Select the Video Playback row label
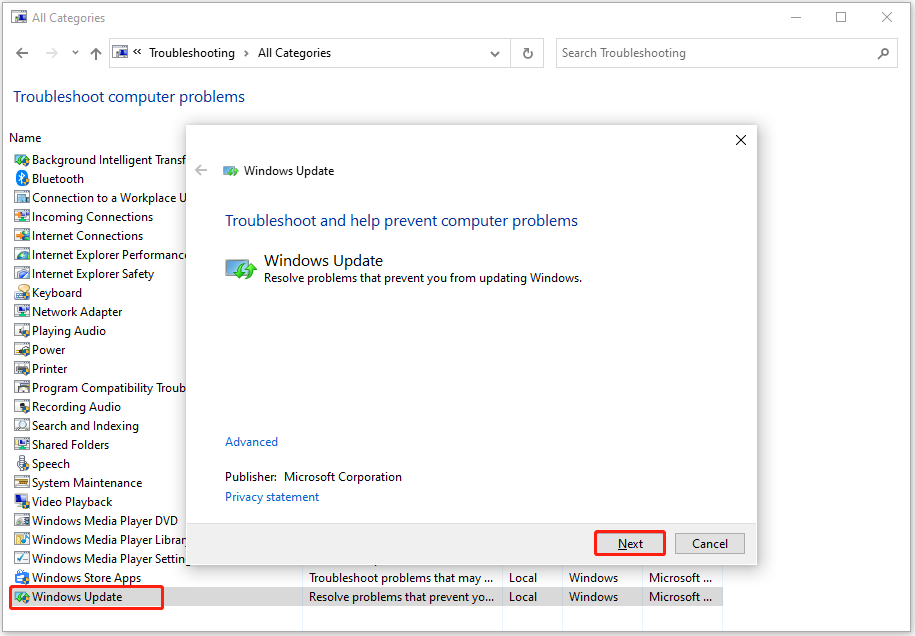The image size is (915, 636). tap(72, 502)
